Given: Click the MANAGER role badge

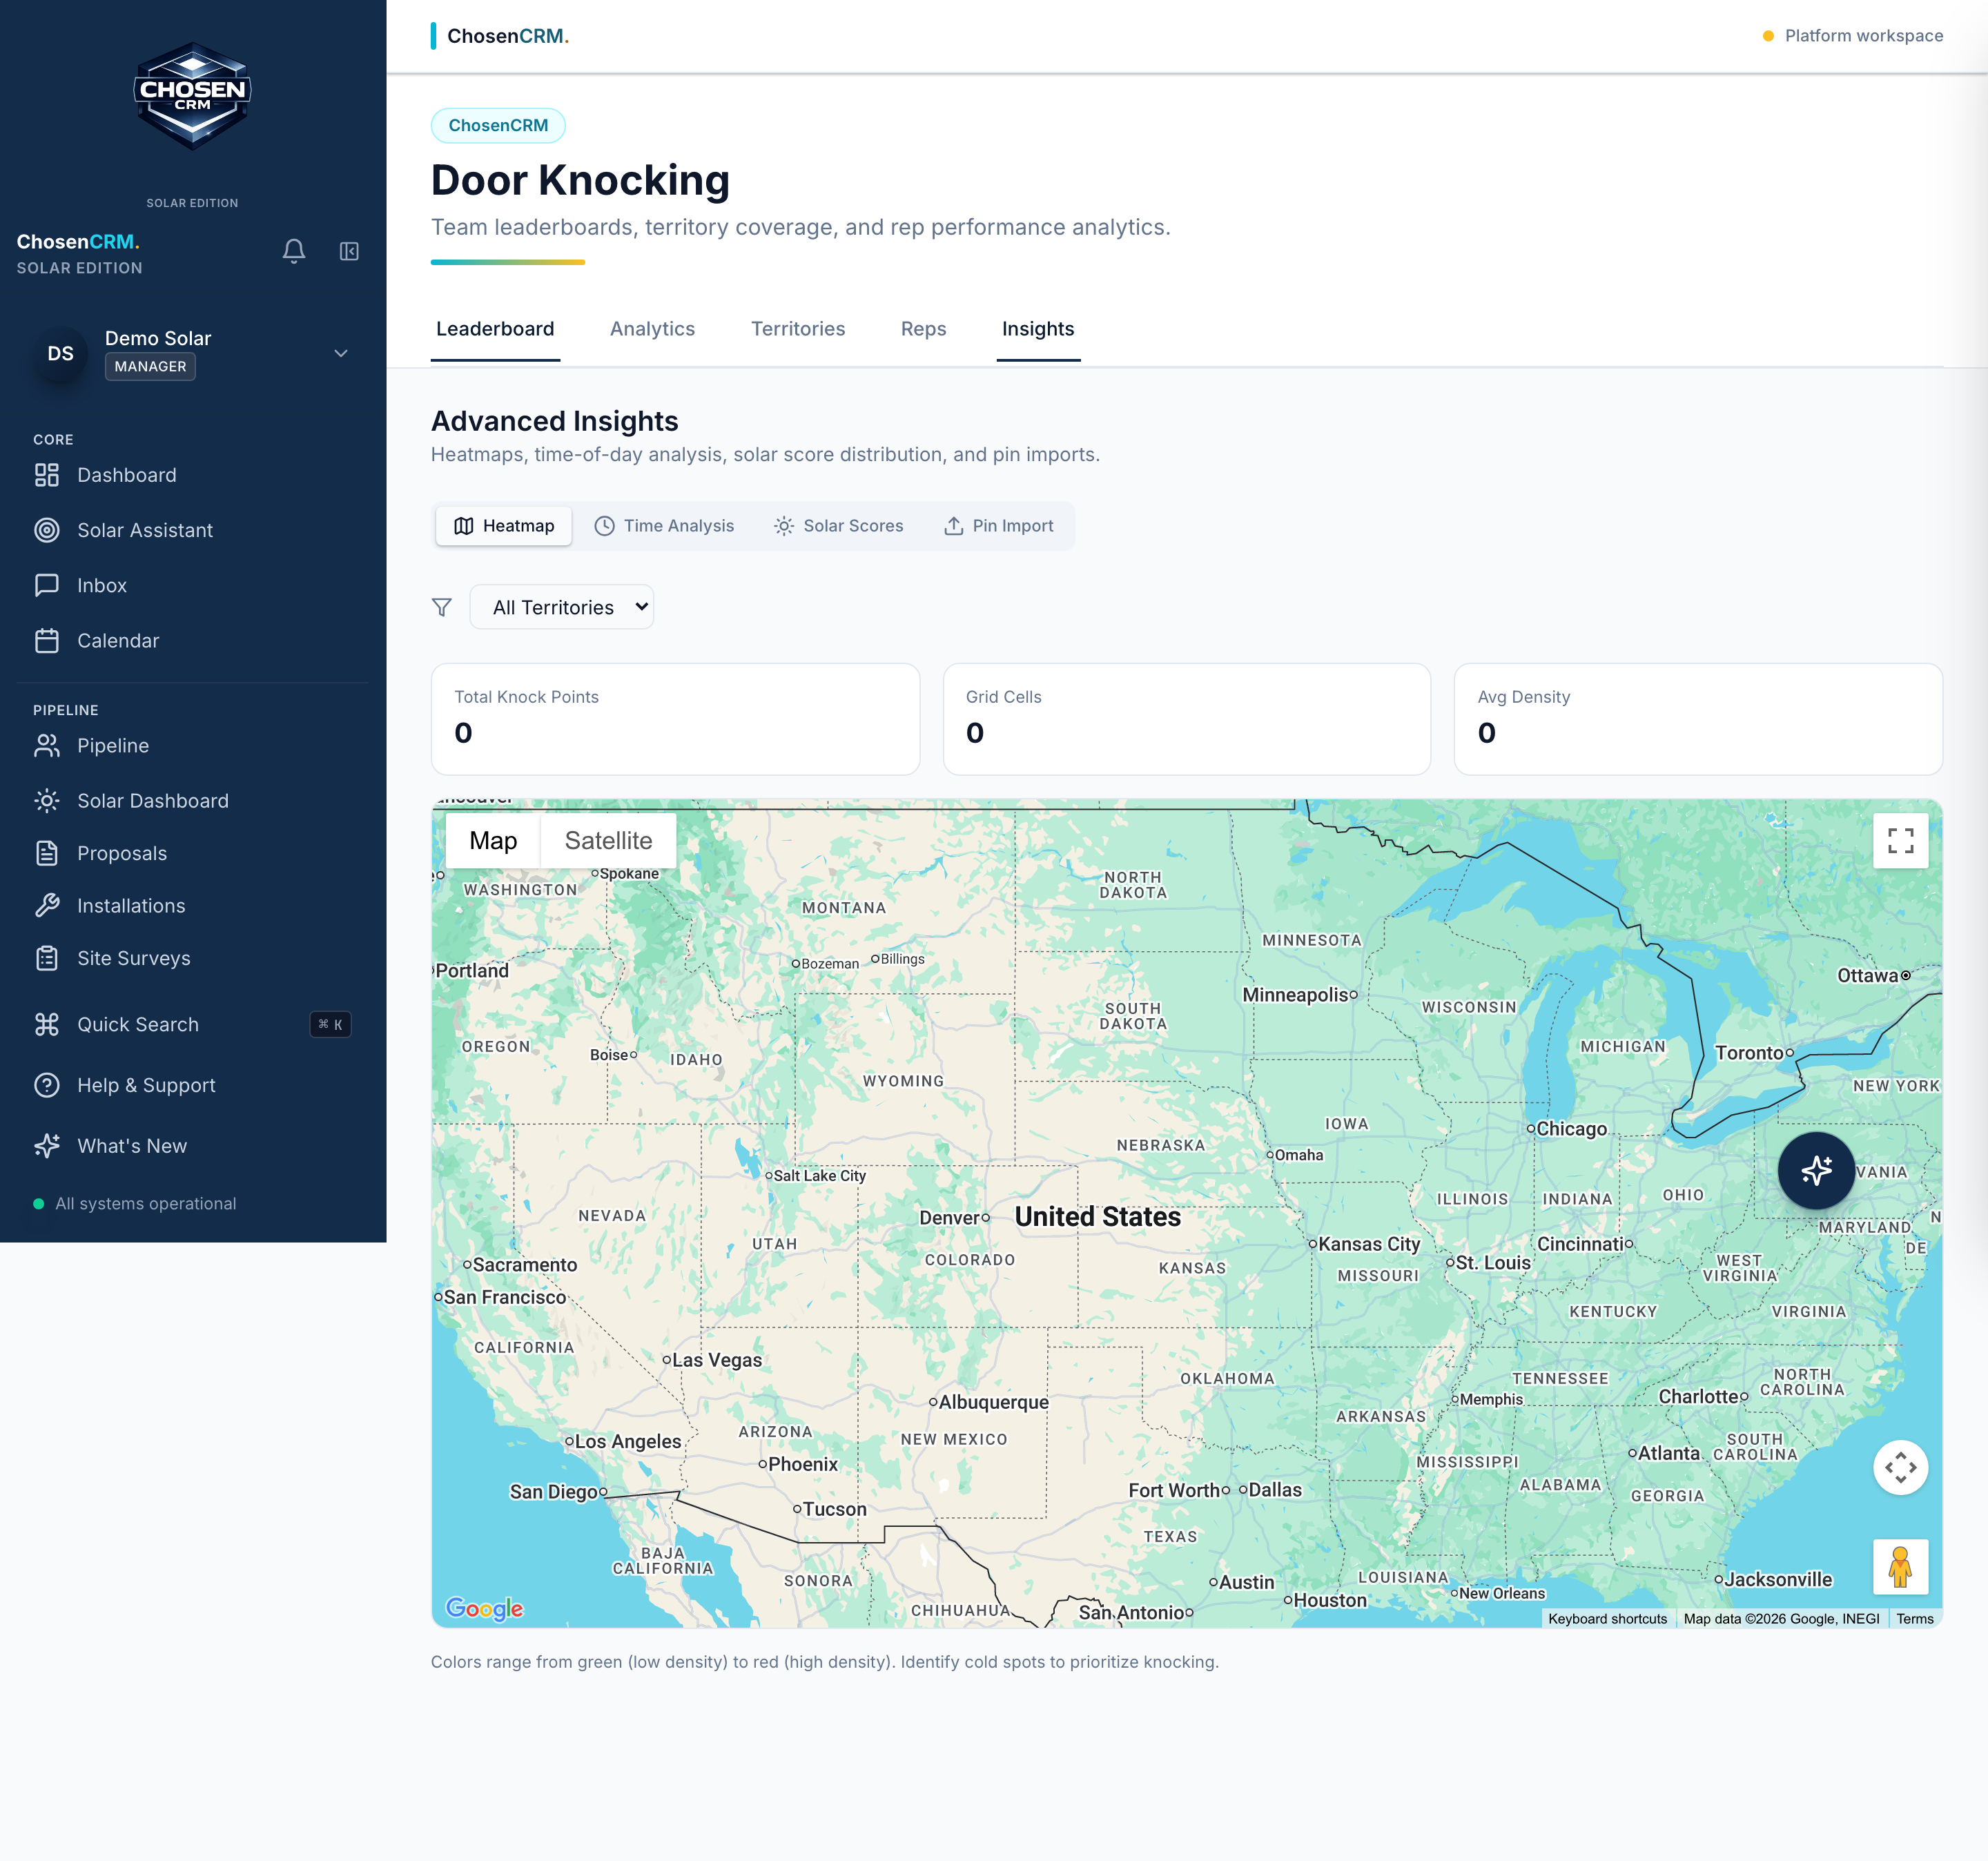Looking at the screenshot, I should tap(150, 367).
